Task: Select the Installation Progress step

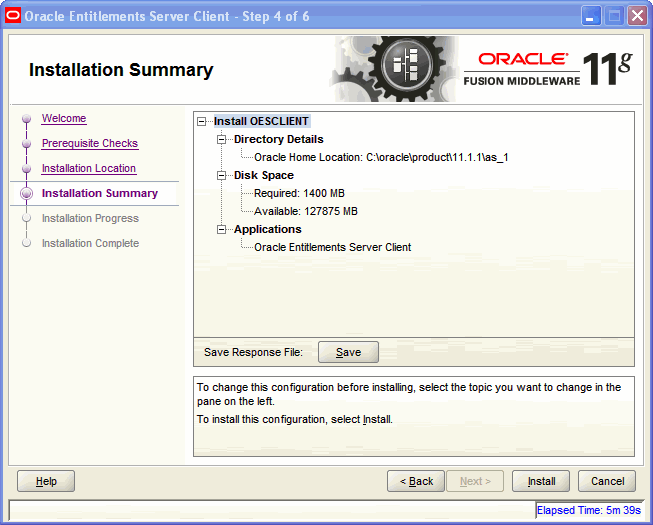Action: (90, 218)
